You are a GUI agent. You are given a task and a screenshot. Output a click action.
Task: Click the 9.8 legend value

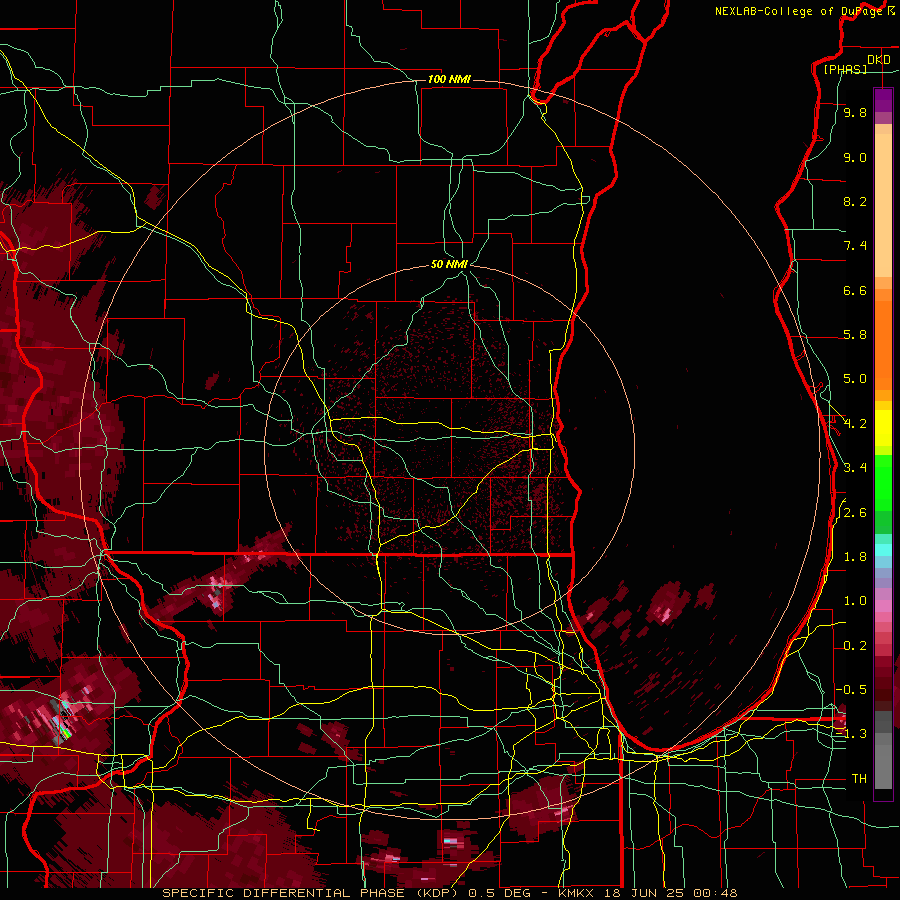tap(855, 113)
